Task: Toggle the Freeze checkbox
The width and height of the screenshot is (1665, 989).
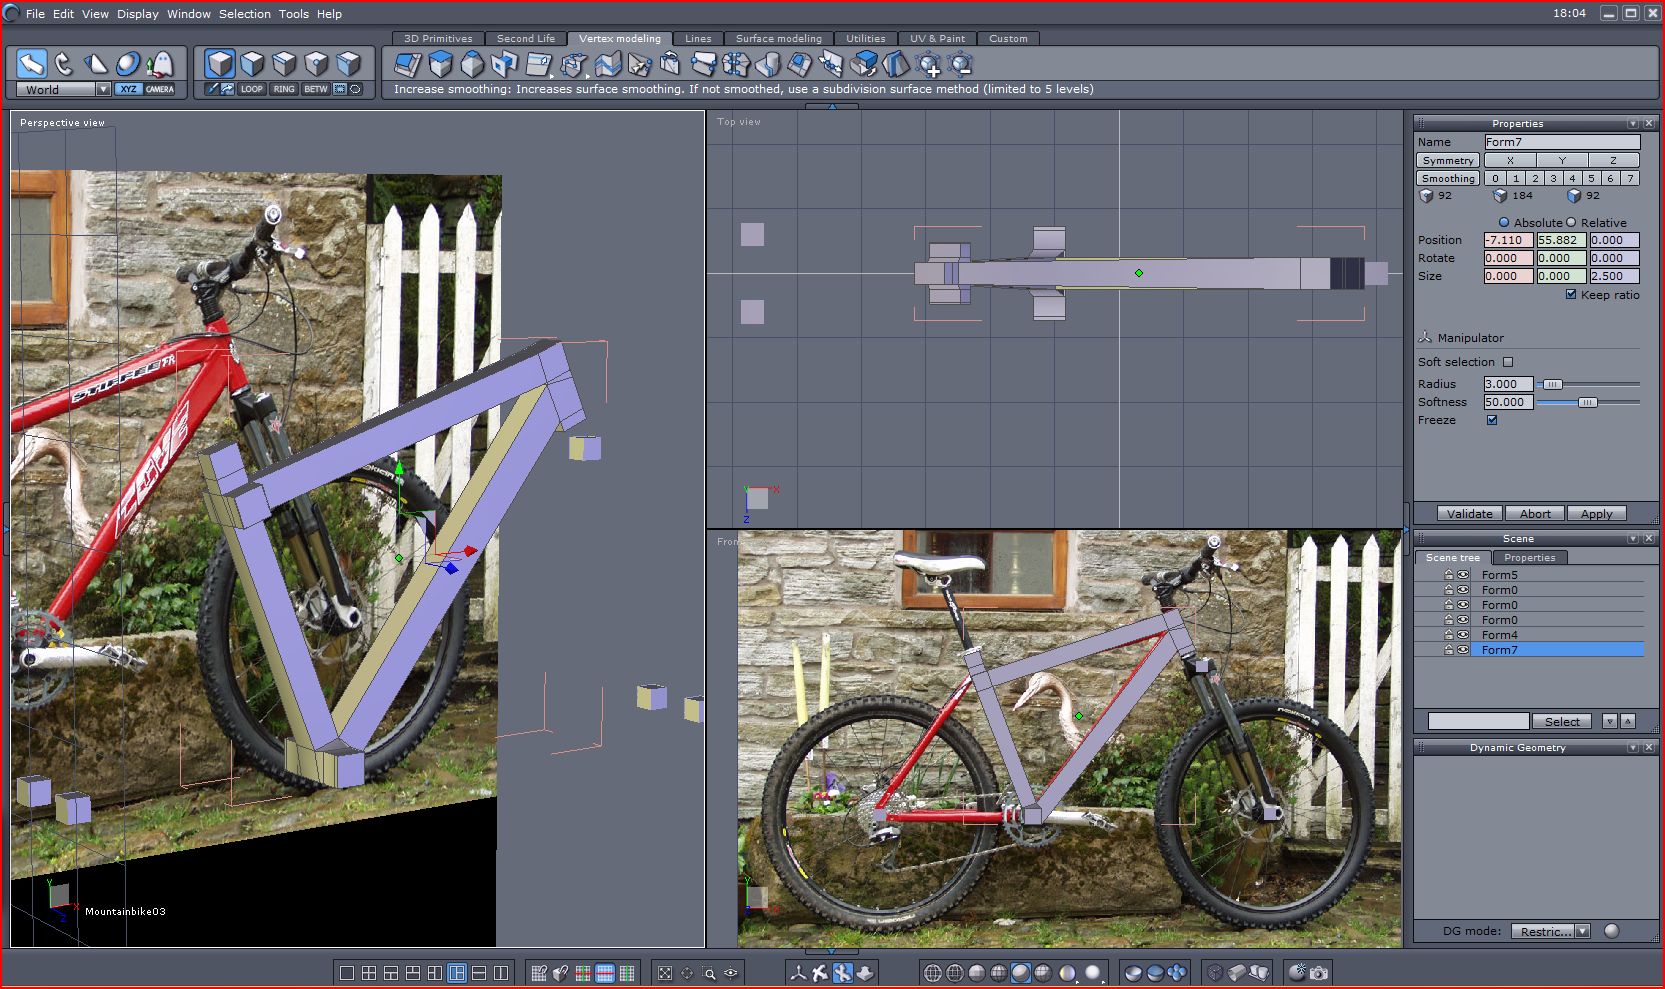Action: pos(1492,420)
